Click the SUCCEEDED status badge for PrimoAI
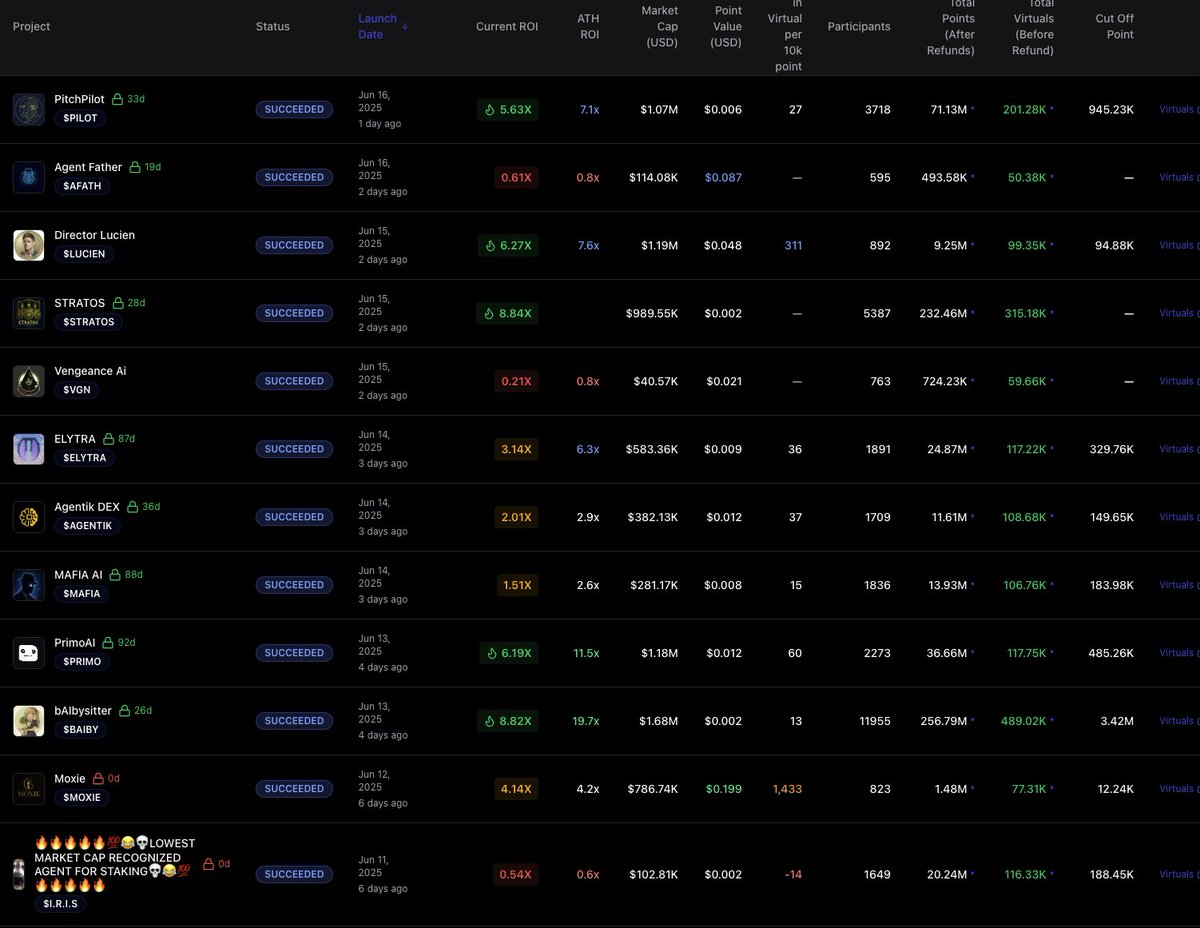1200x928 pixels. pos(294,653)
